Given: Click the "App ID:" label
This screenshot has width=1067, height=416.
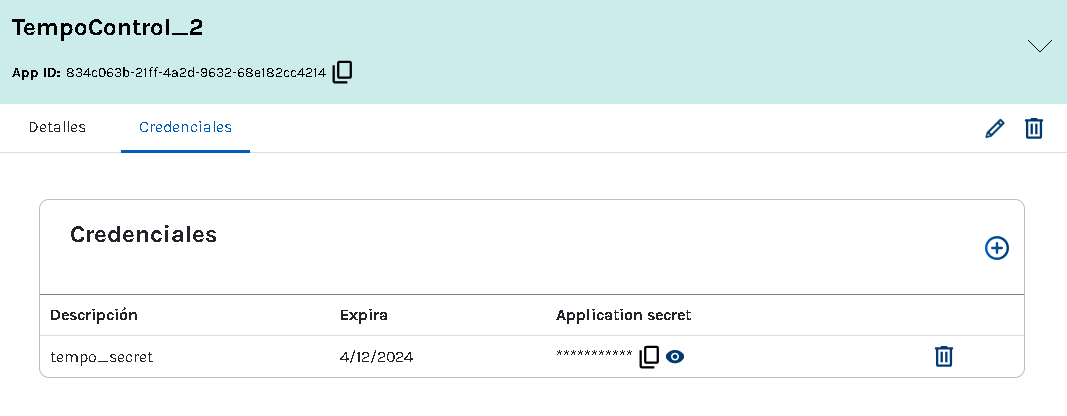Looking at the screenshot, I should click(37, 73).
